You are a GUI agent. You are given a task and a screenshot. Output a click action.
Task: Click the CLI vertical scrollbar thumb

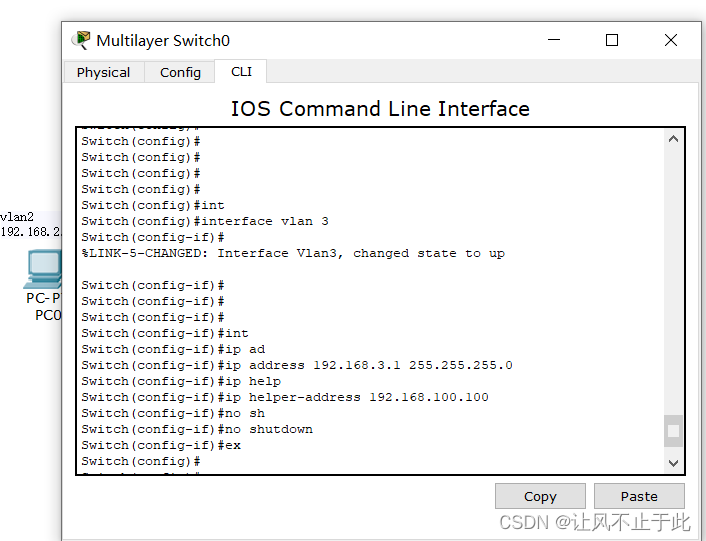tap(674, 431)
